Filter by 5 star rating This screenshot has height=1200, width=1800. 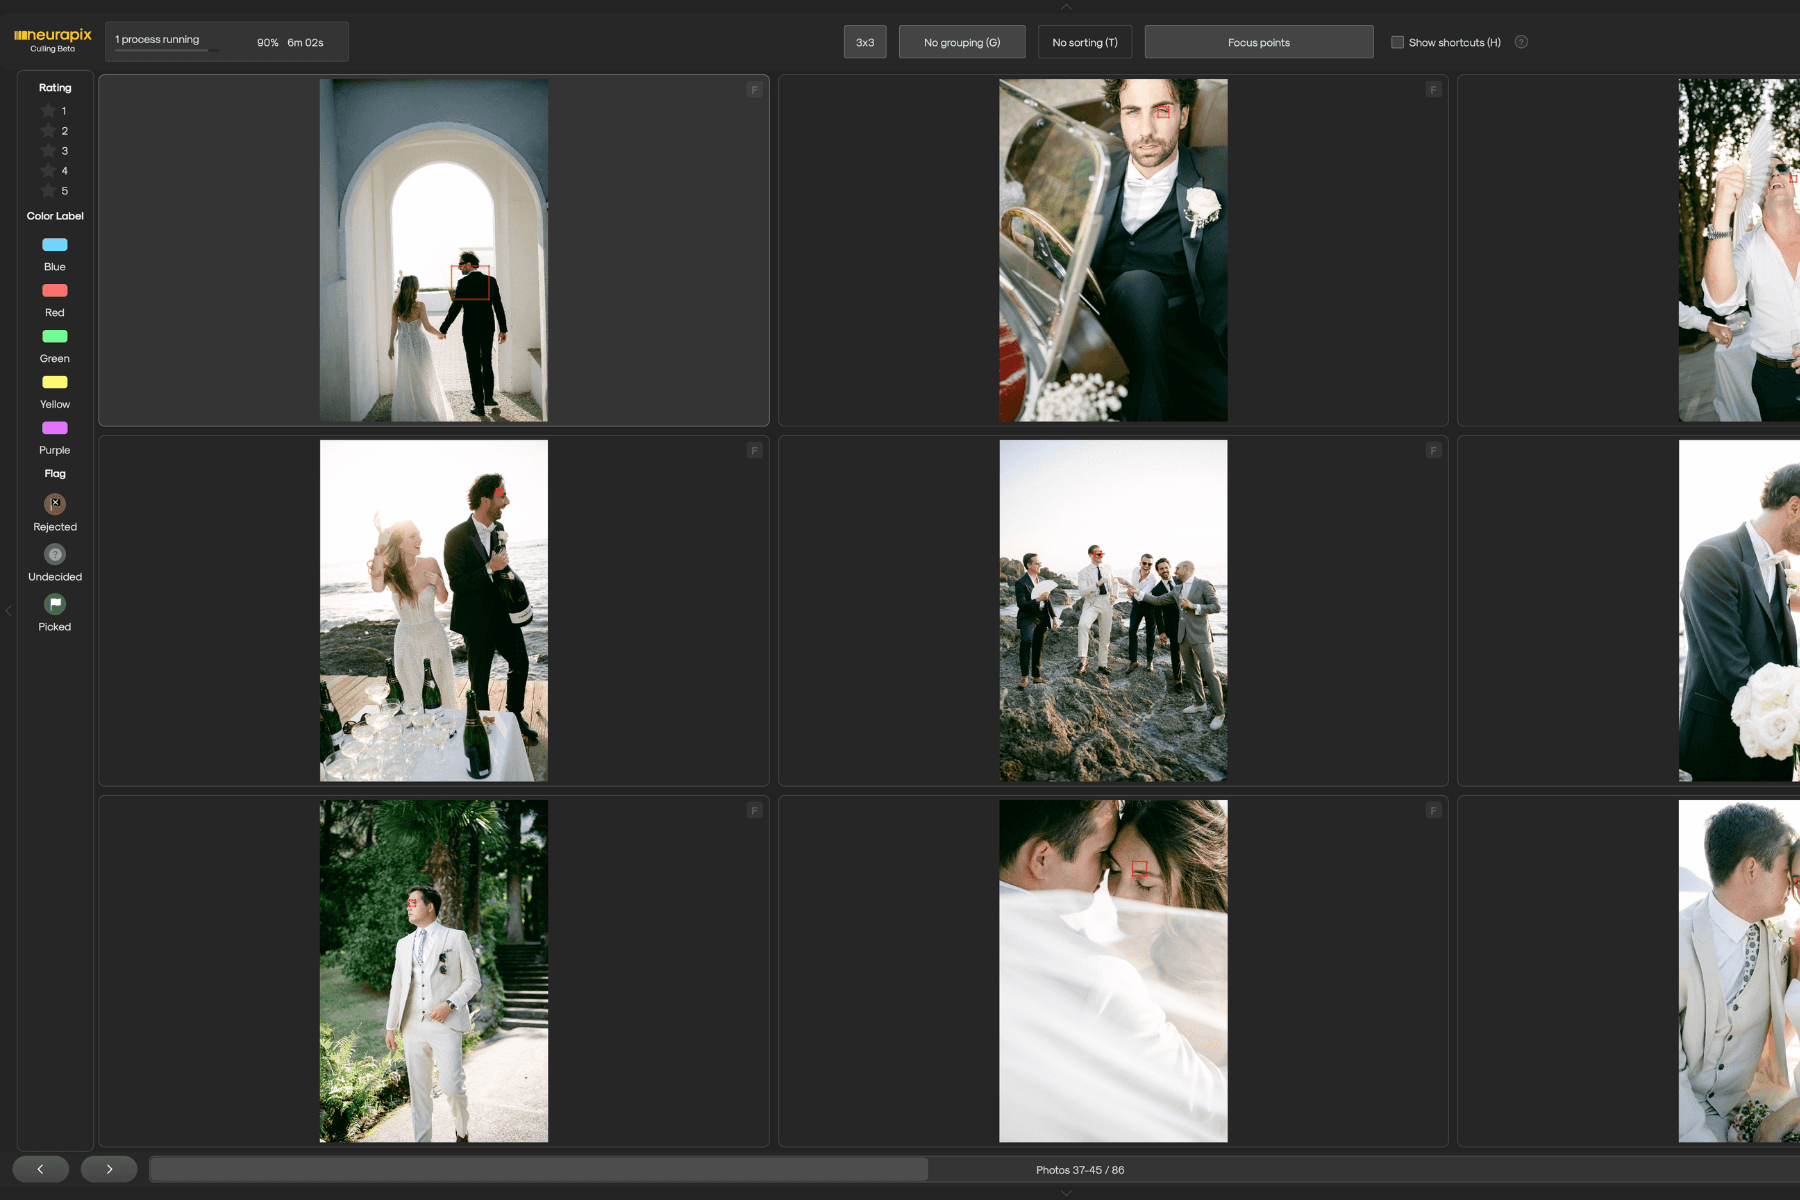click(x=54, y=191)
